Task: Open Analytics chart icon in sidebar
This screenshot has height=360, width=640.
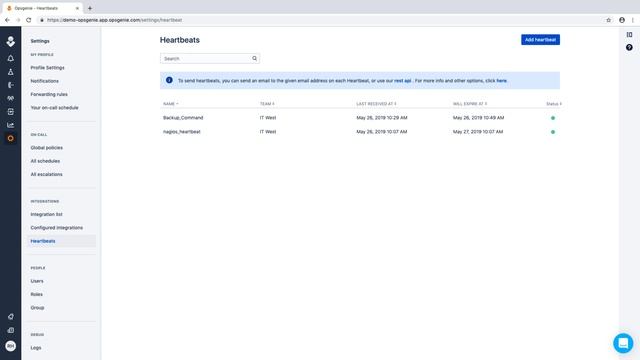Action: pos(11,125)
